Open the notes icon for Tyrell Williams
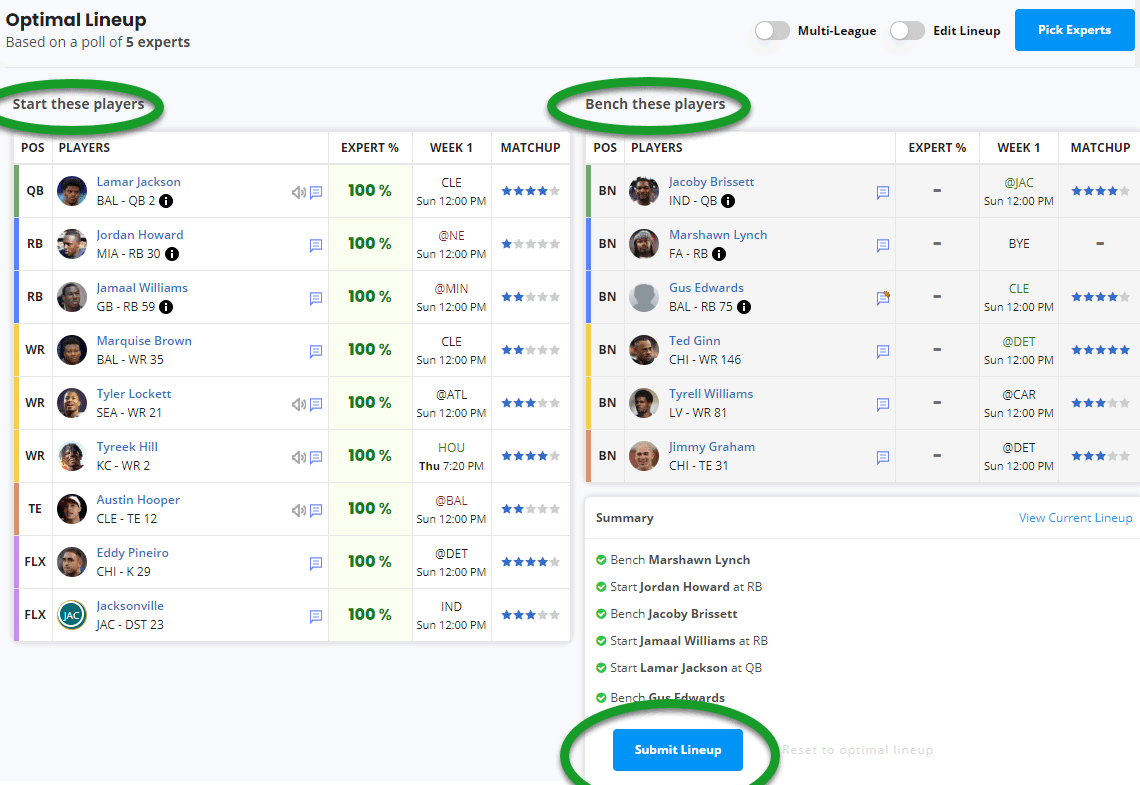The height and width of the screenshot is (785, 1140). 883,405
